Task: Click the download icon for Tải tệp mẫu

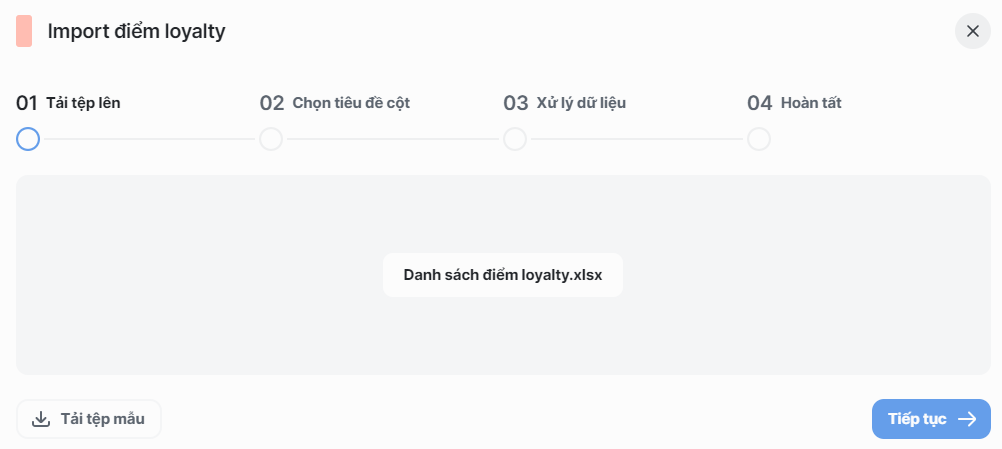Action: (41, 419)
